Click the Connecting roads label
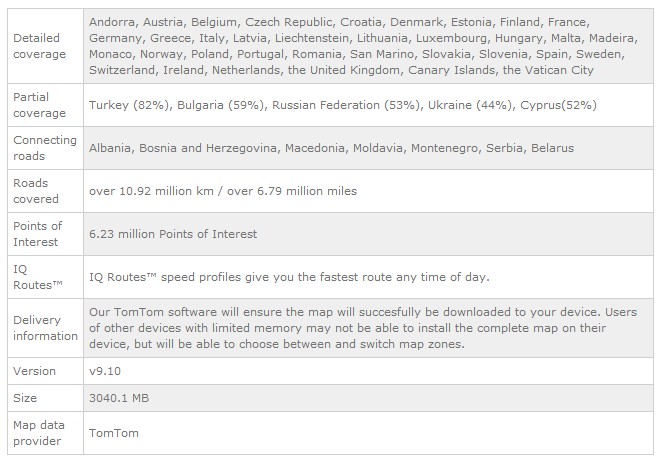 (45, 148)
